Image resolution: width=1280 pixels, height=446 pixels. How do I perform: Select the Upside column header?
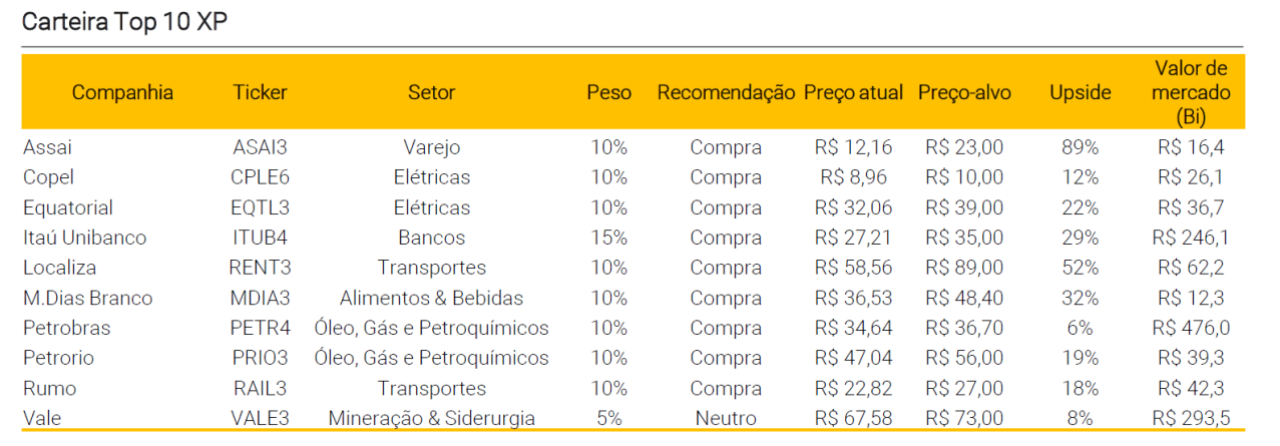coord(1080,93)
